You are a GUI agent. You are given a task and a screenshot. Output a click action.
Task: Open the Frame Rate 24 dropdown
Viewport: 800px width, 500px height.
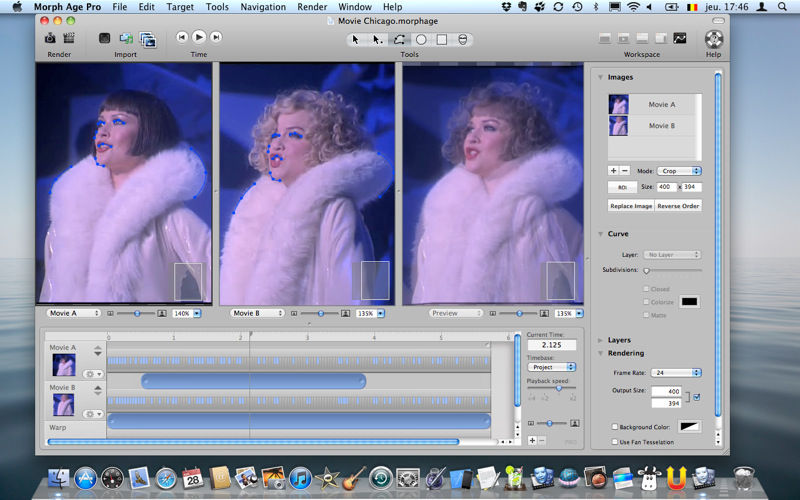point(676,372)
